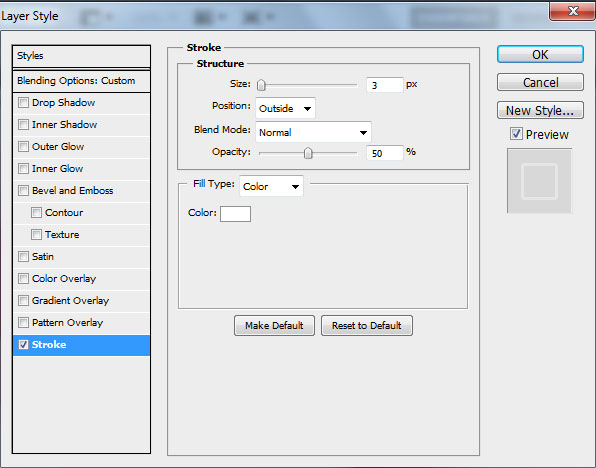Viewport: 596px width, 468px height.
Task: Tick the Inner Shadow checkbox
Action: coord(23,125)
